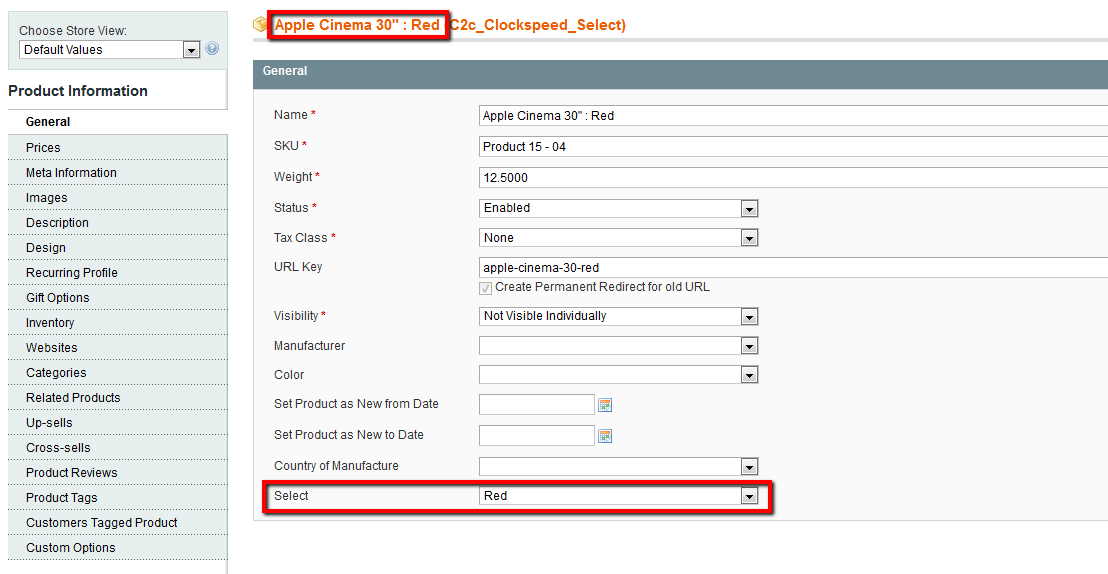Click the New to Date input field

click(x=537, y=435)
